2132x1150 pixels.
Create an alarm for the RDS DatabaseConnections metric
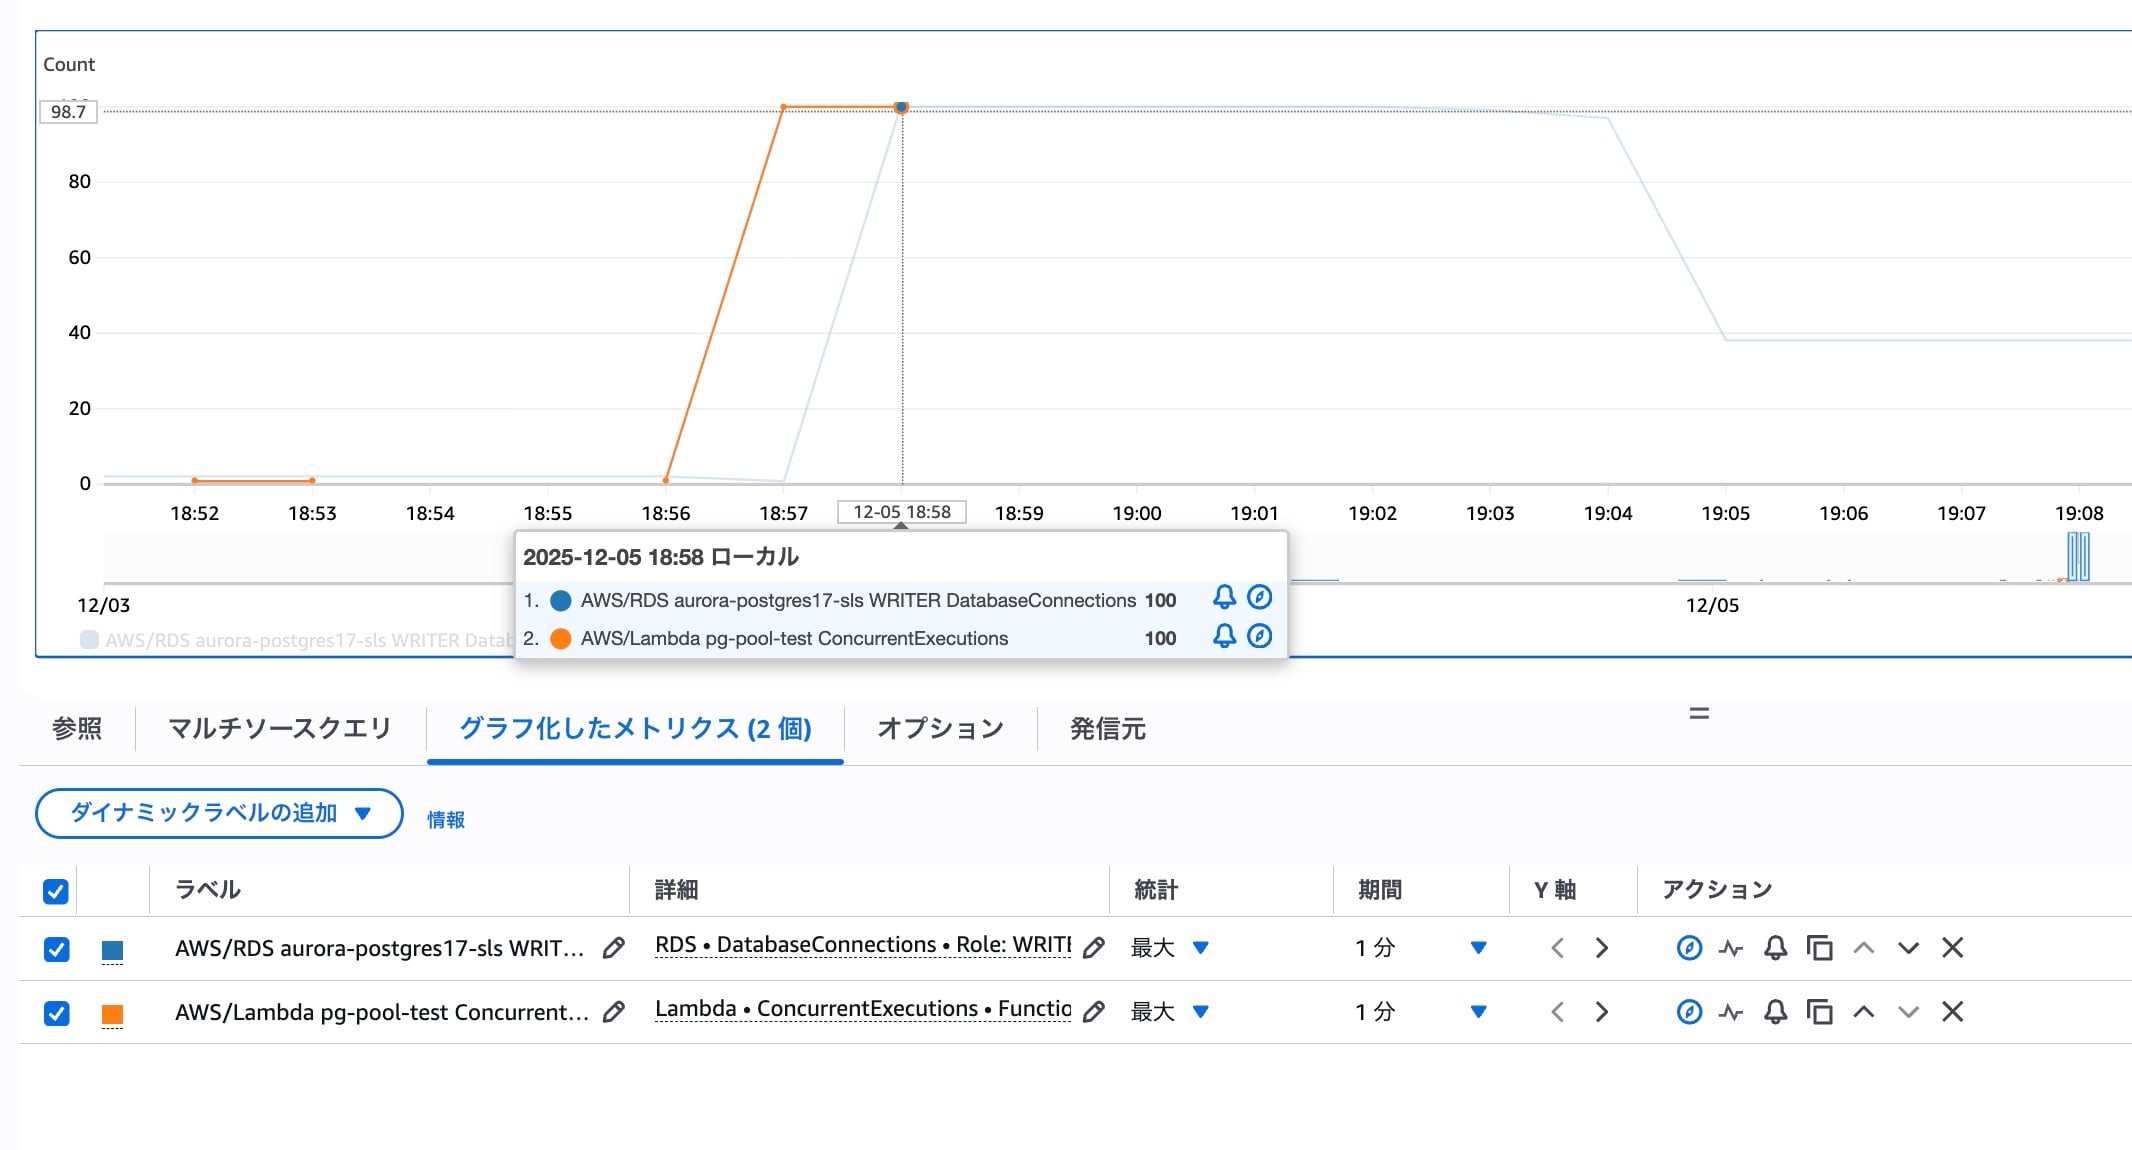coord(1776,947)
